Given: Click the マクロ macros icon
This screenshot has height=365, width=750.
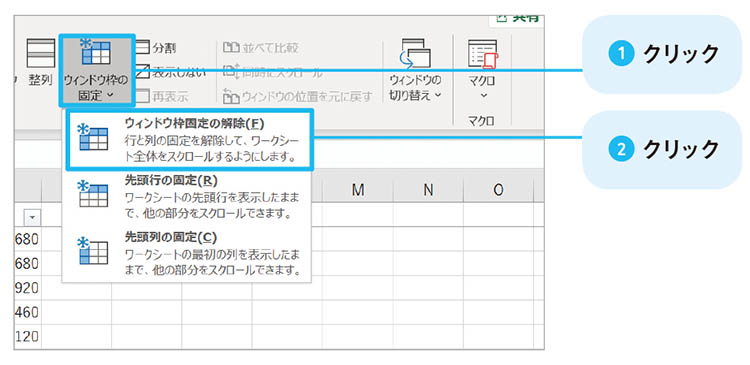Looking at the screenshot, I should coord(483,53).
